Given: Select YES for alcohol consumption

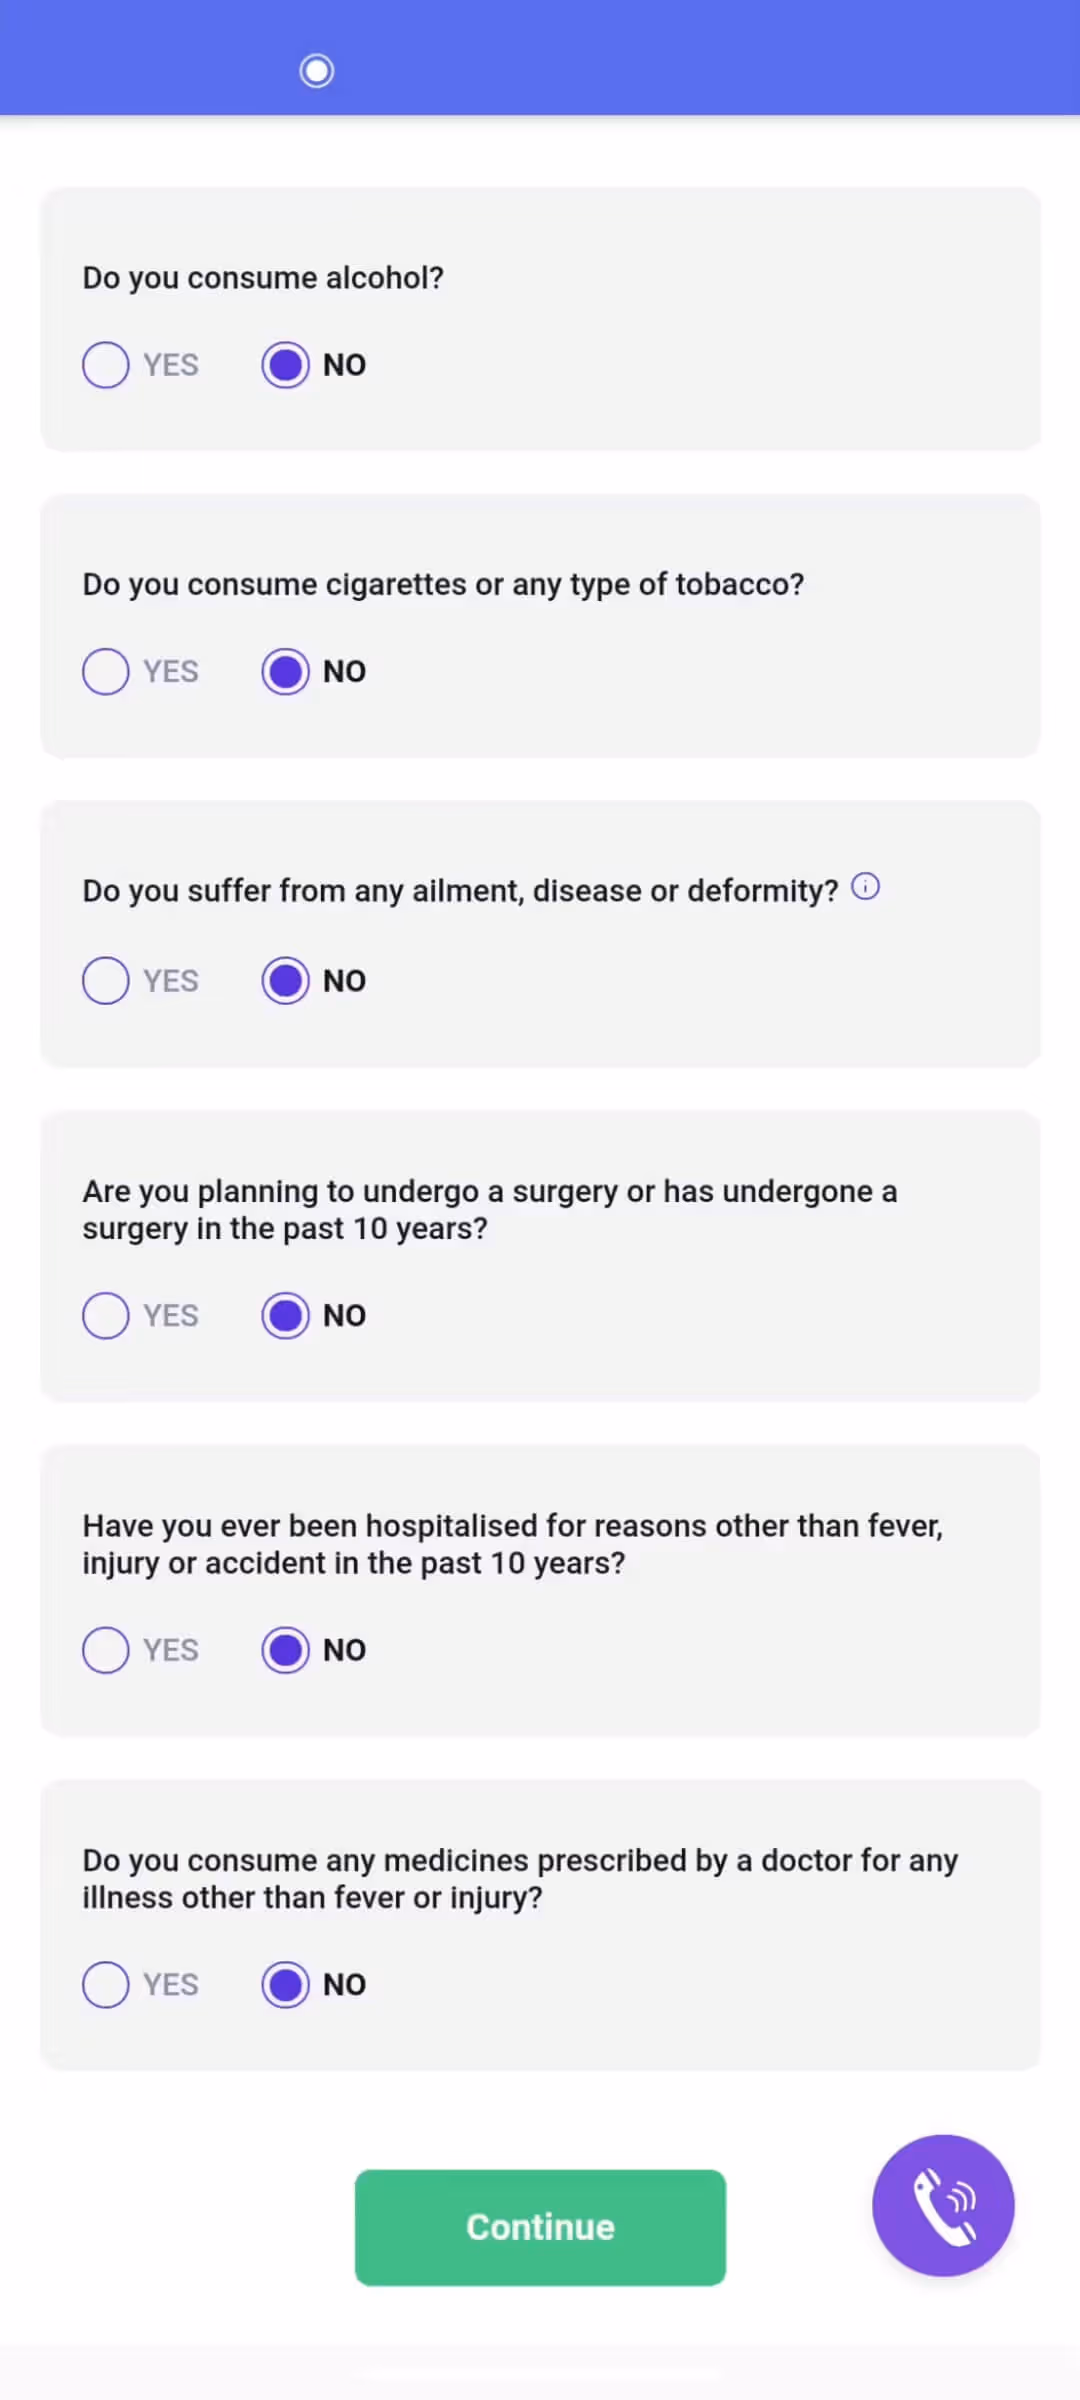Looking at the screenshot, I should (106, 365).
